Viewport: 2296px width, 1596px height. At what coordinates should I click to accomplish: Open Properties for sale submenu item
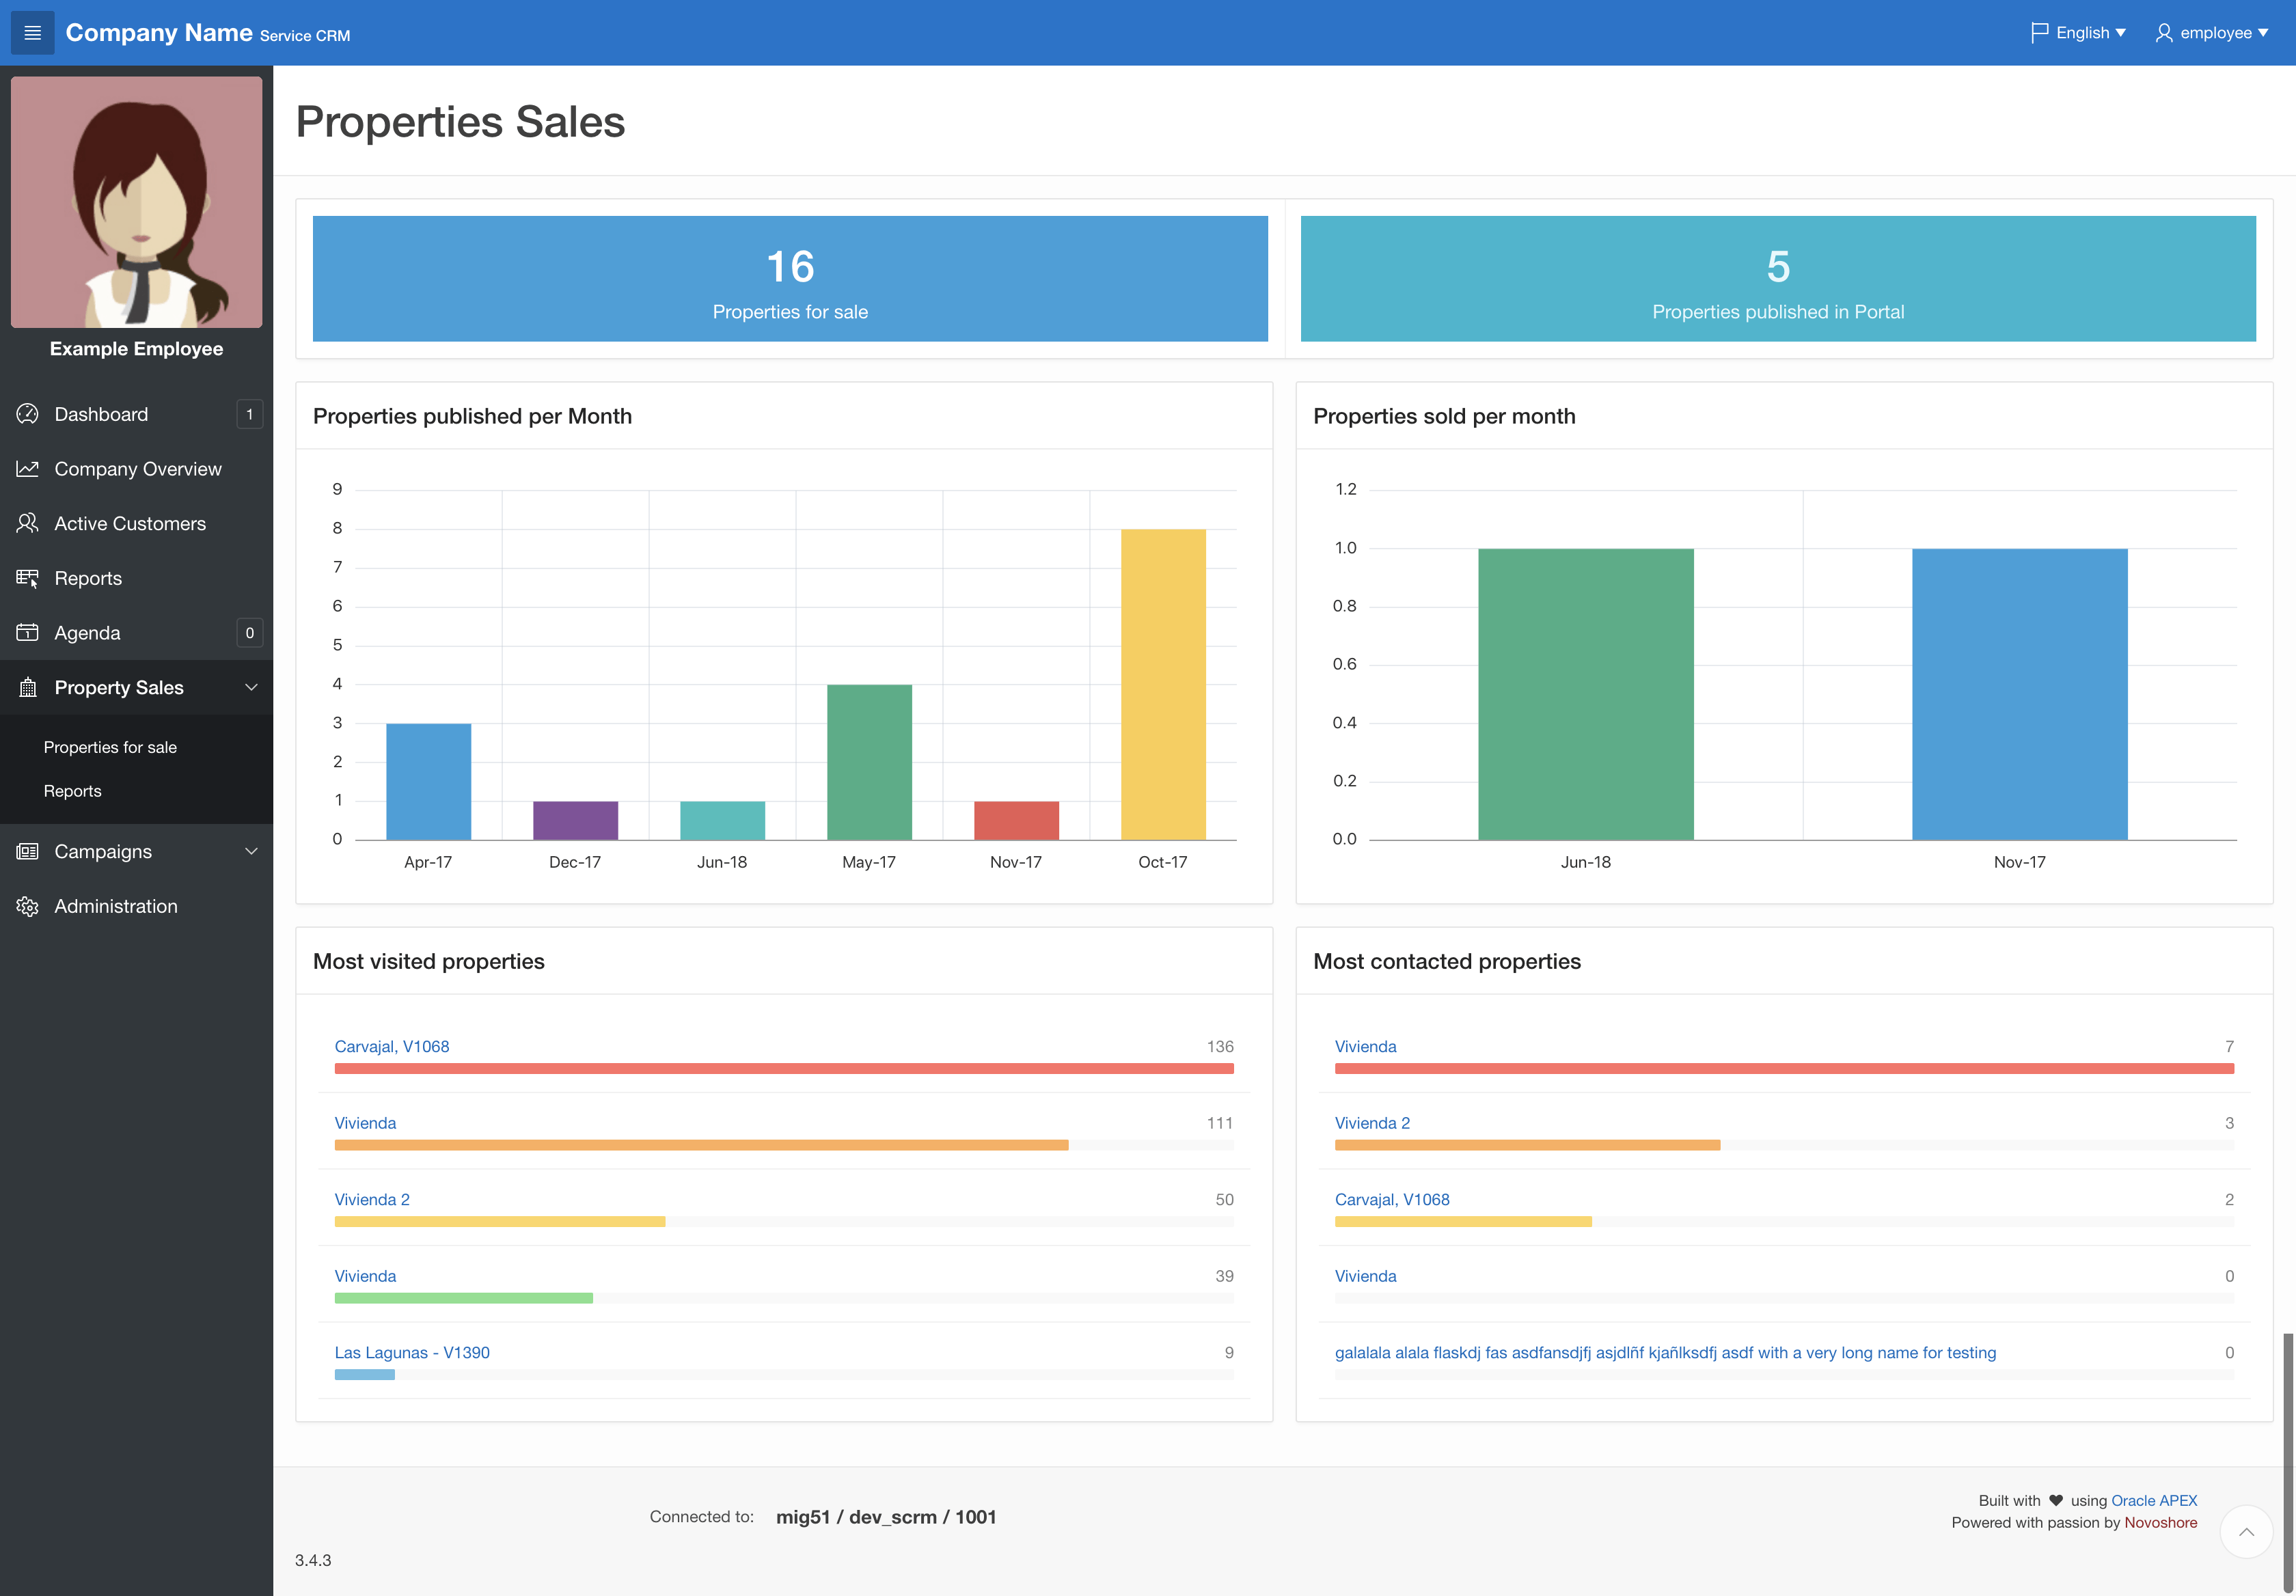[x=110, y=747]
